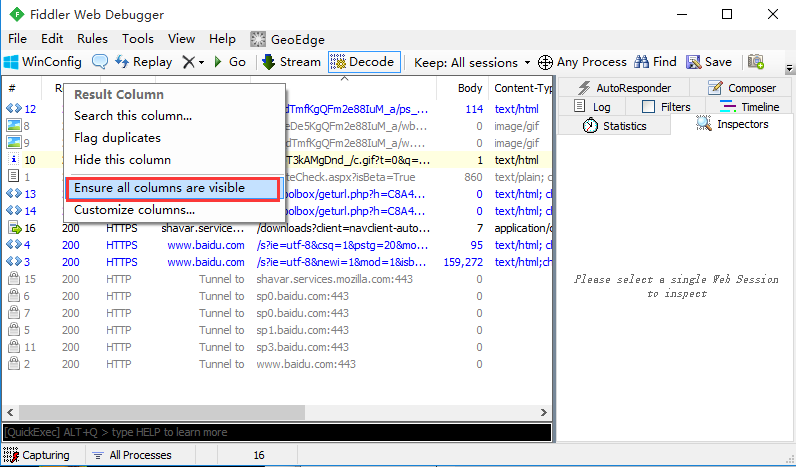Switch to the AutoResponder tab
Screen dimensions: 796x467
point(623,88)
